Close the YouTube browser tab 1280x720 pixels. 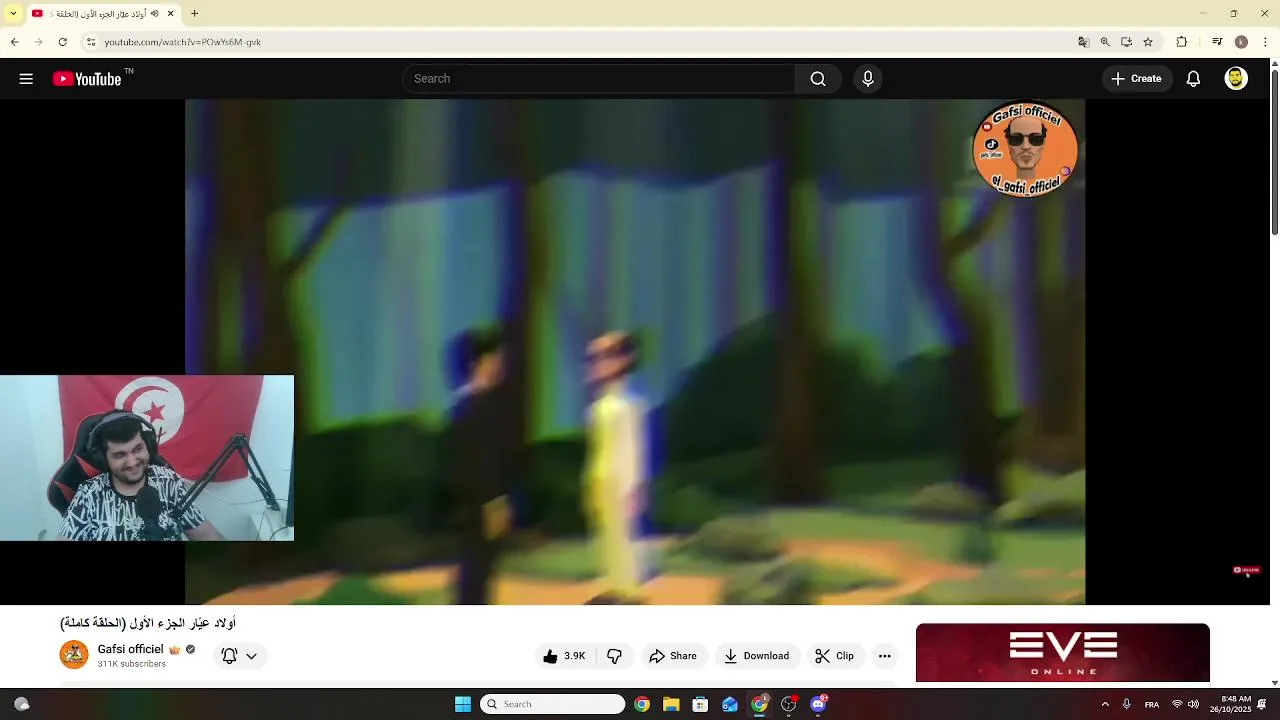pyautogui.click(x=170, y=14)
